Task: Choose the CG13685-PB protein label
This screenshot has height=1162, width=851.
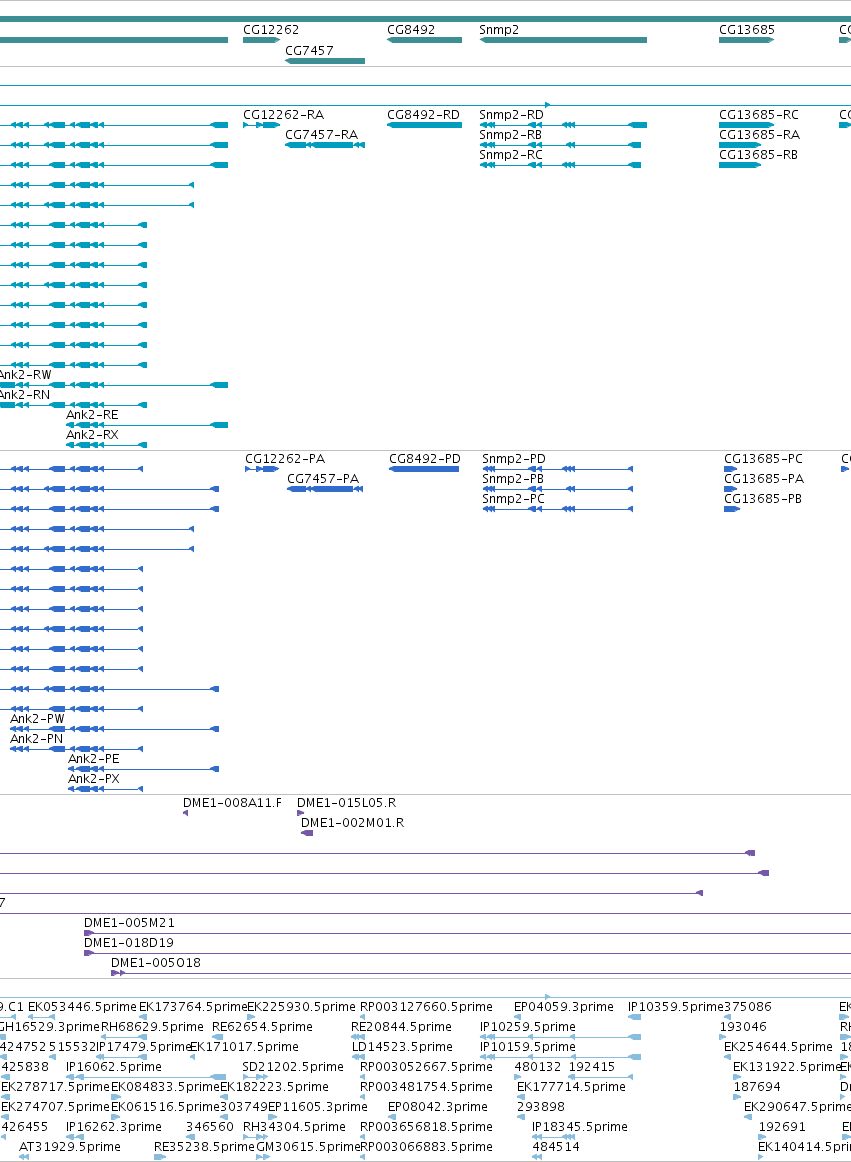Action: 763,499
